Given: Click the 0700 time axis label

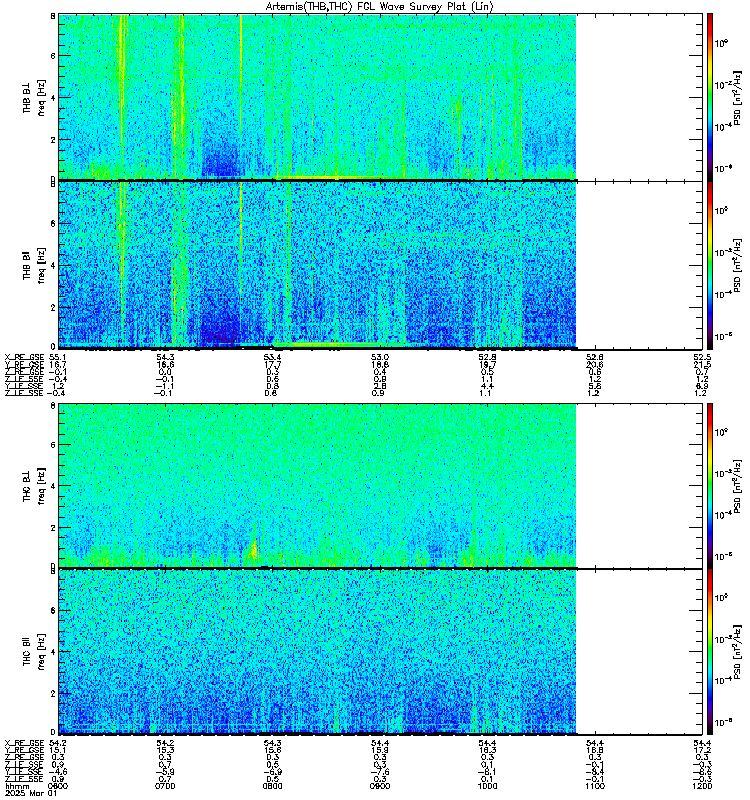Looking at the screenshot, I should [165, 786].
